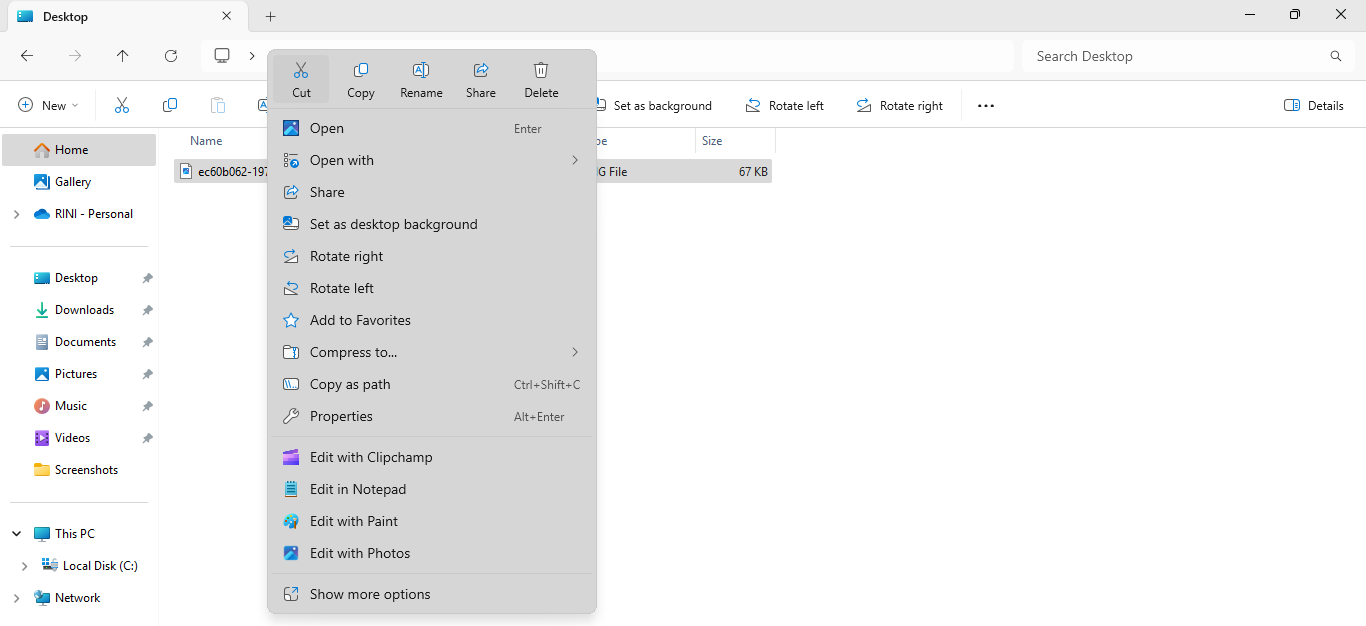Open the New dropdown in toolbar
1366x626 pixels.
(x=48, y=106)
